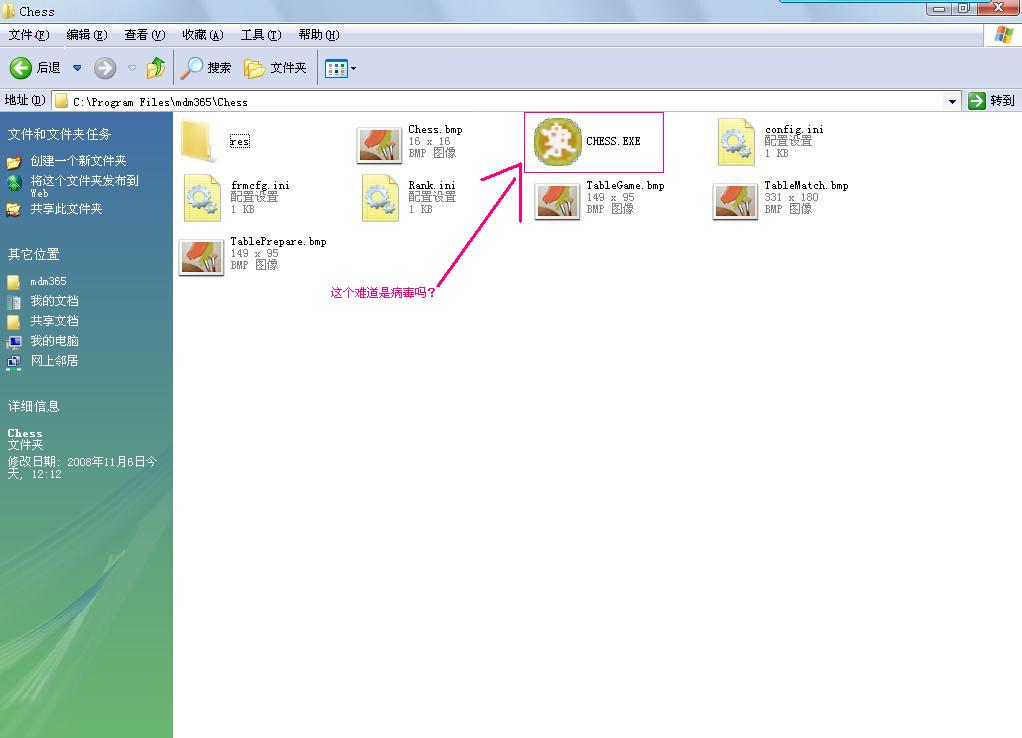Open mdm365 under other places

(x=48, y=282)
